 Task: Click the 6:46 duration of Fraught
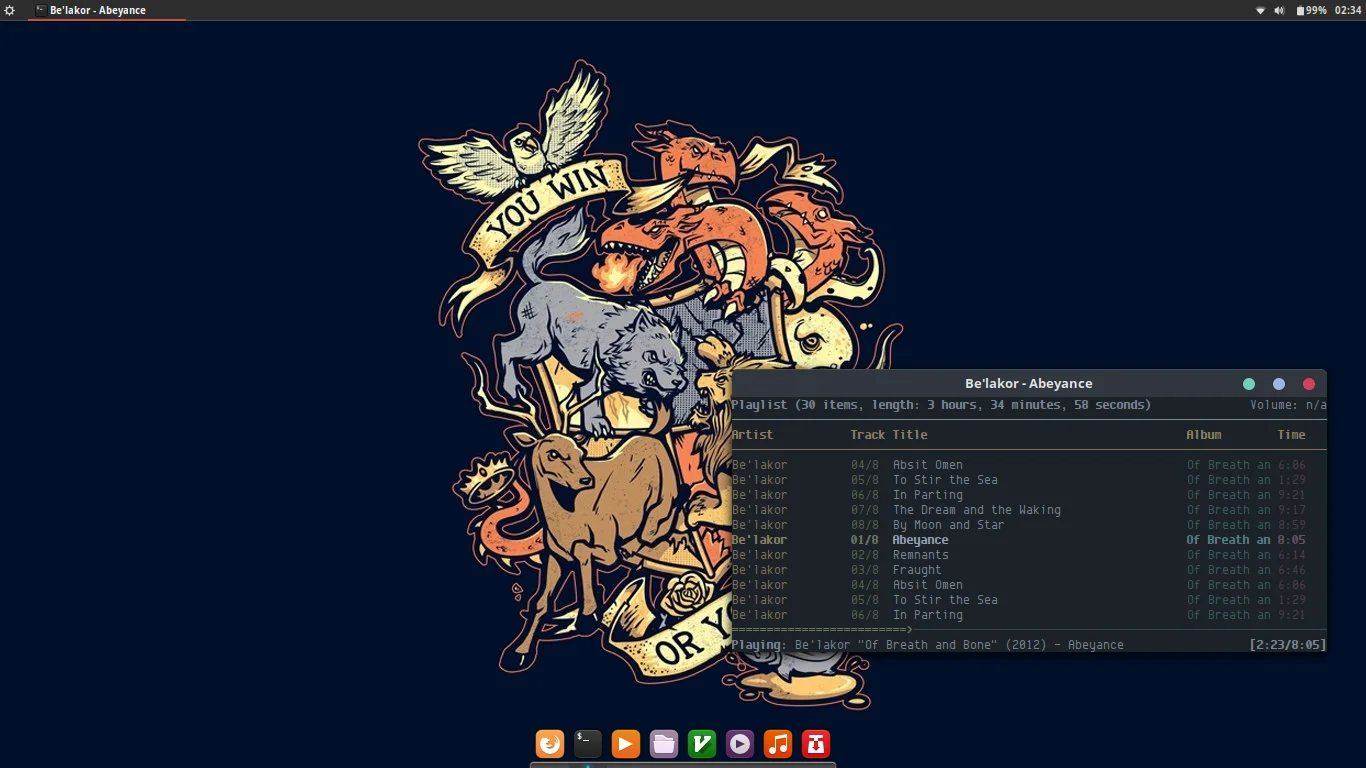1291,570
